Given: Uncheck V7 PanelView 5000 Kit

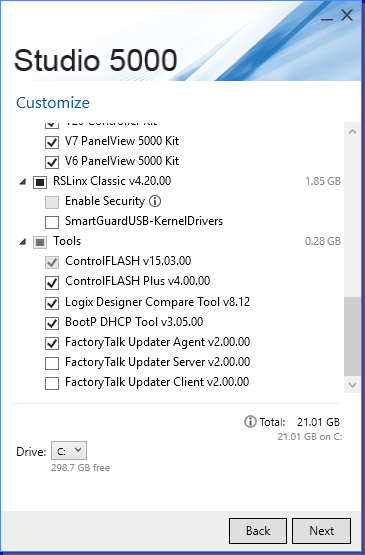Looking at the screenshot, I should point(52,142).
